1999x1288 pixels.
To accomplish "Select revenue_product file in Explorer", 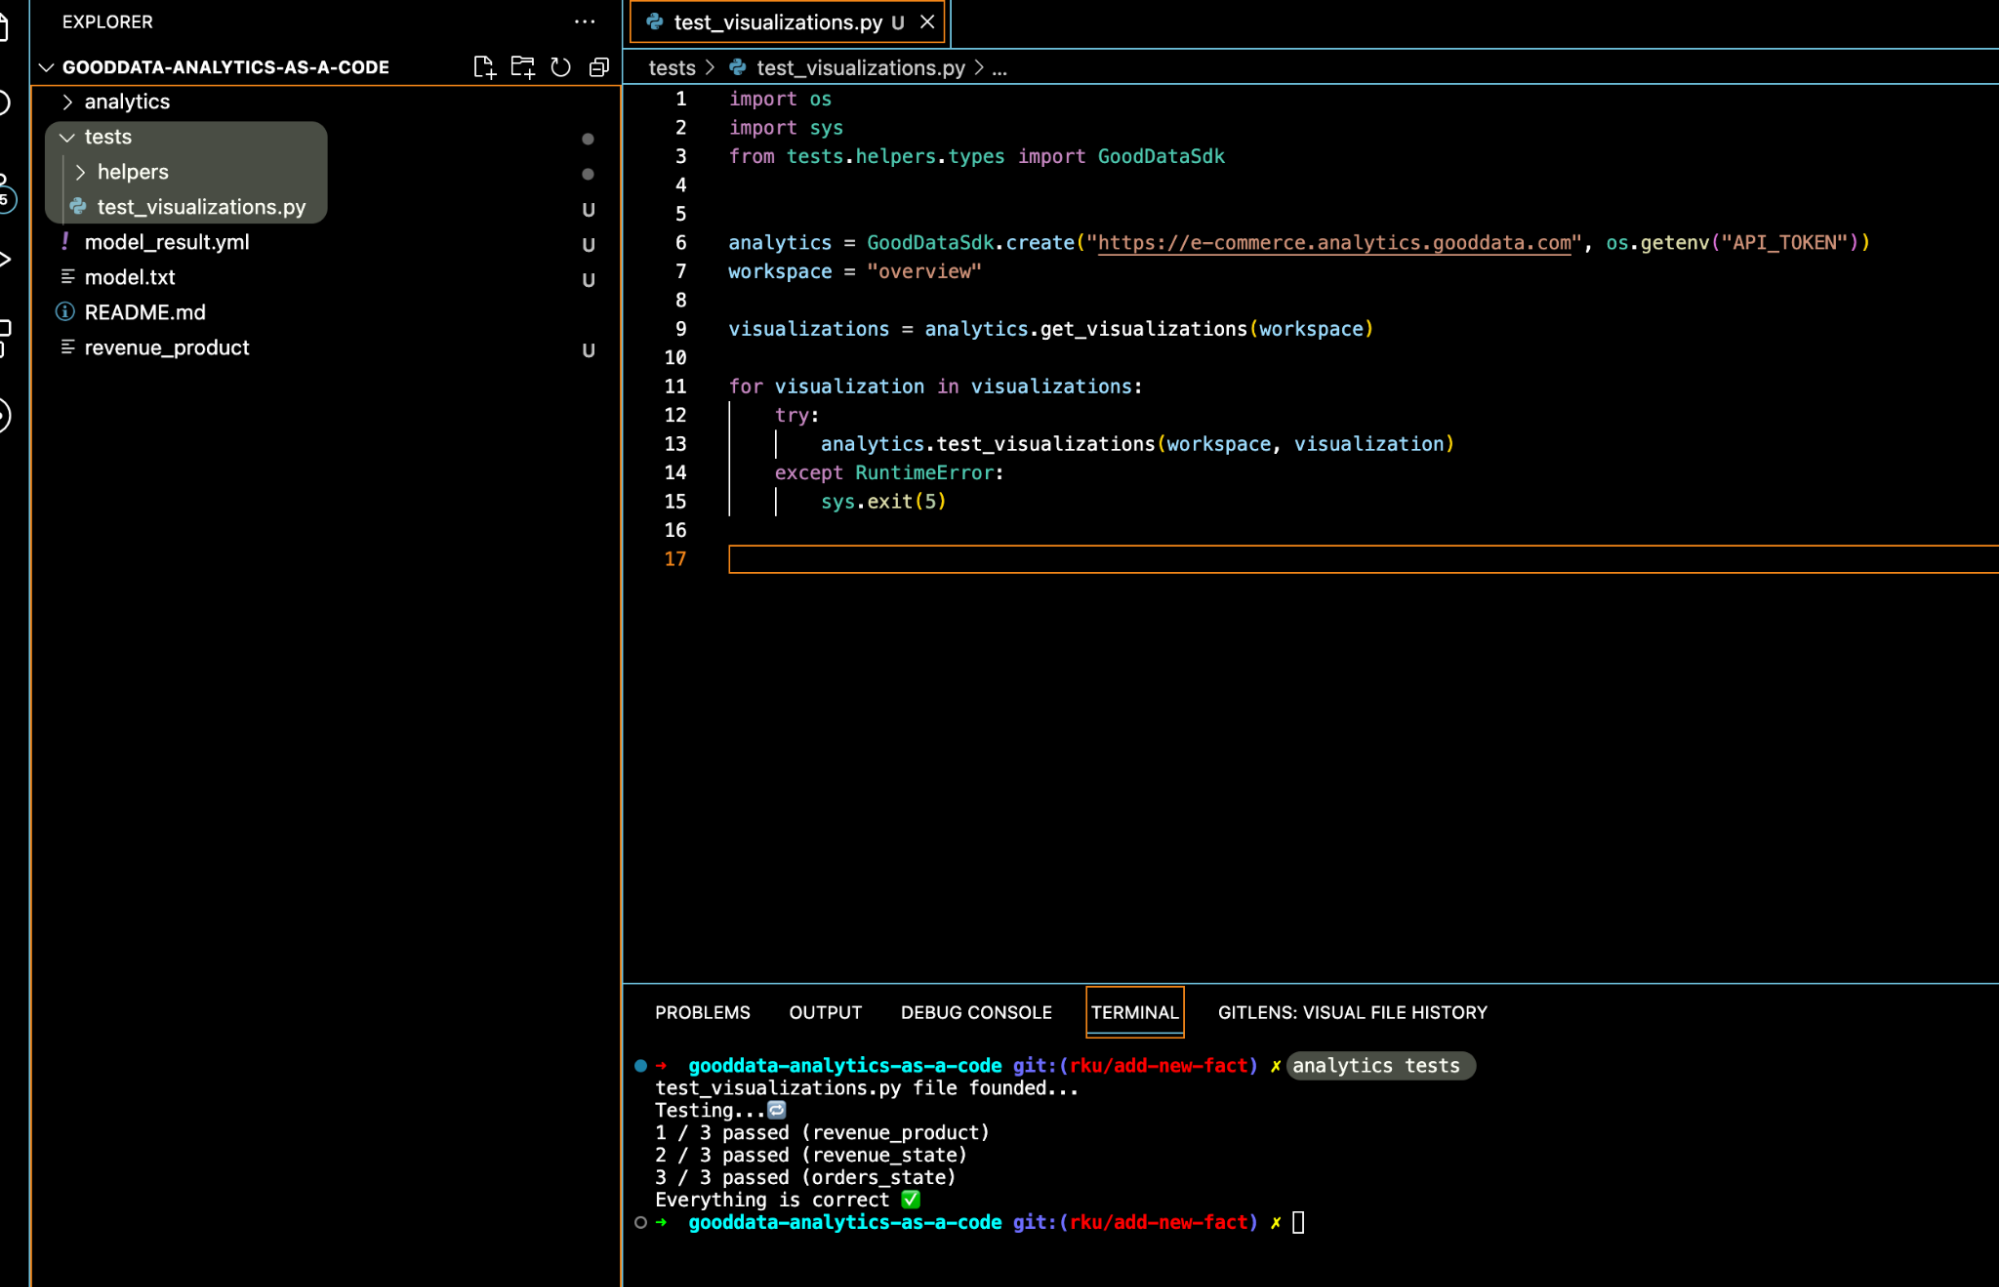I will (166, 348).
